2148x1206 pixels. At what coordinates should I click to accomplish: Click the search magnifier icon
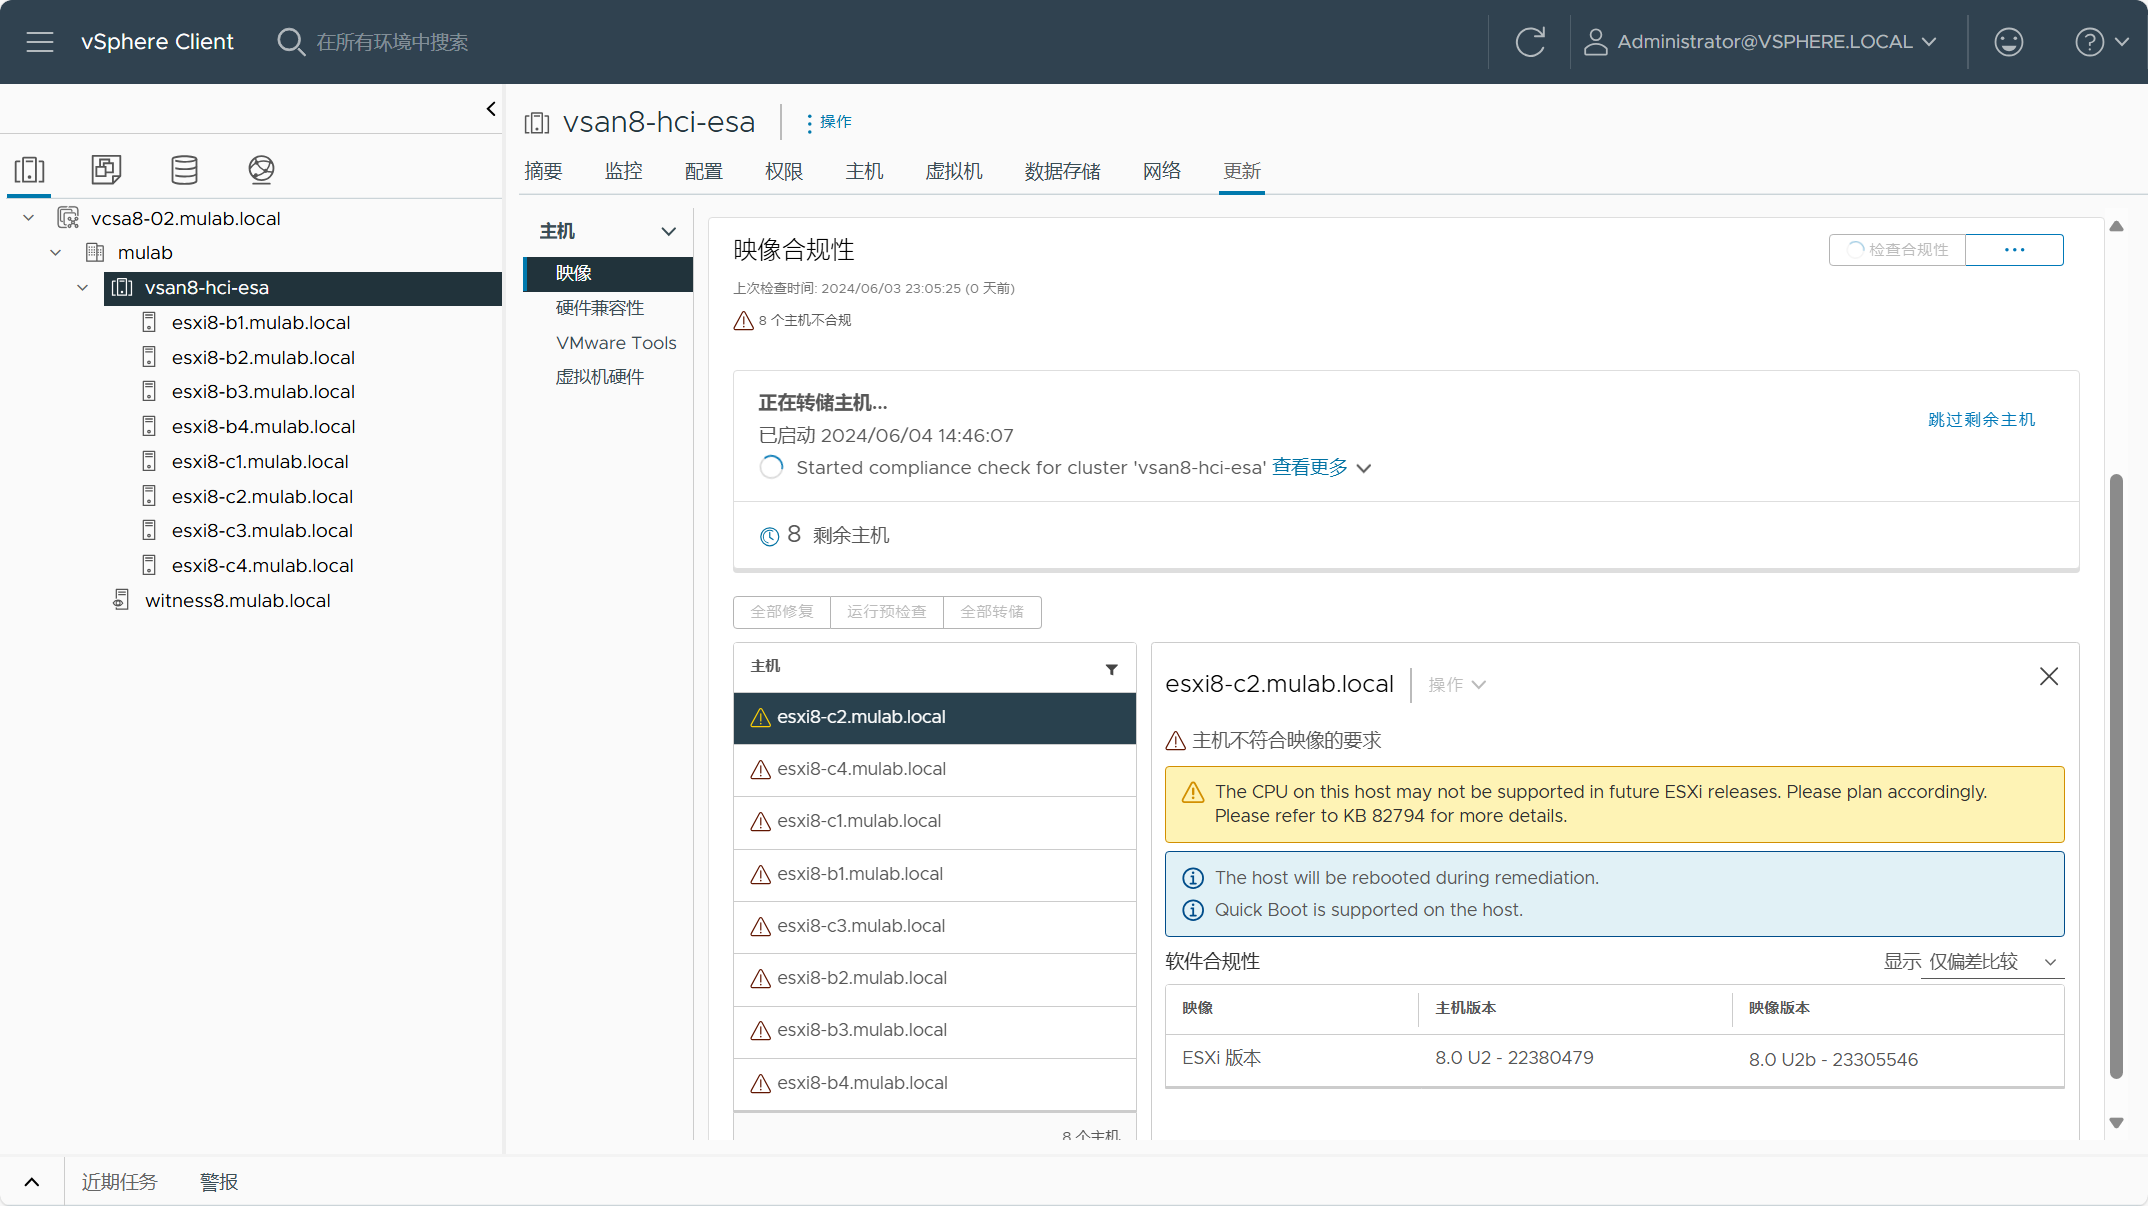tap(290, 42)
